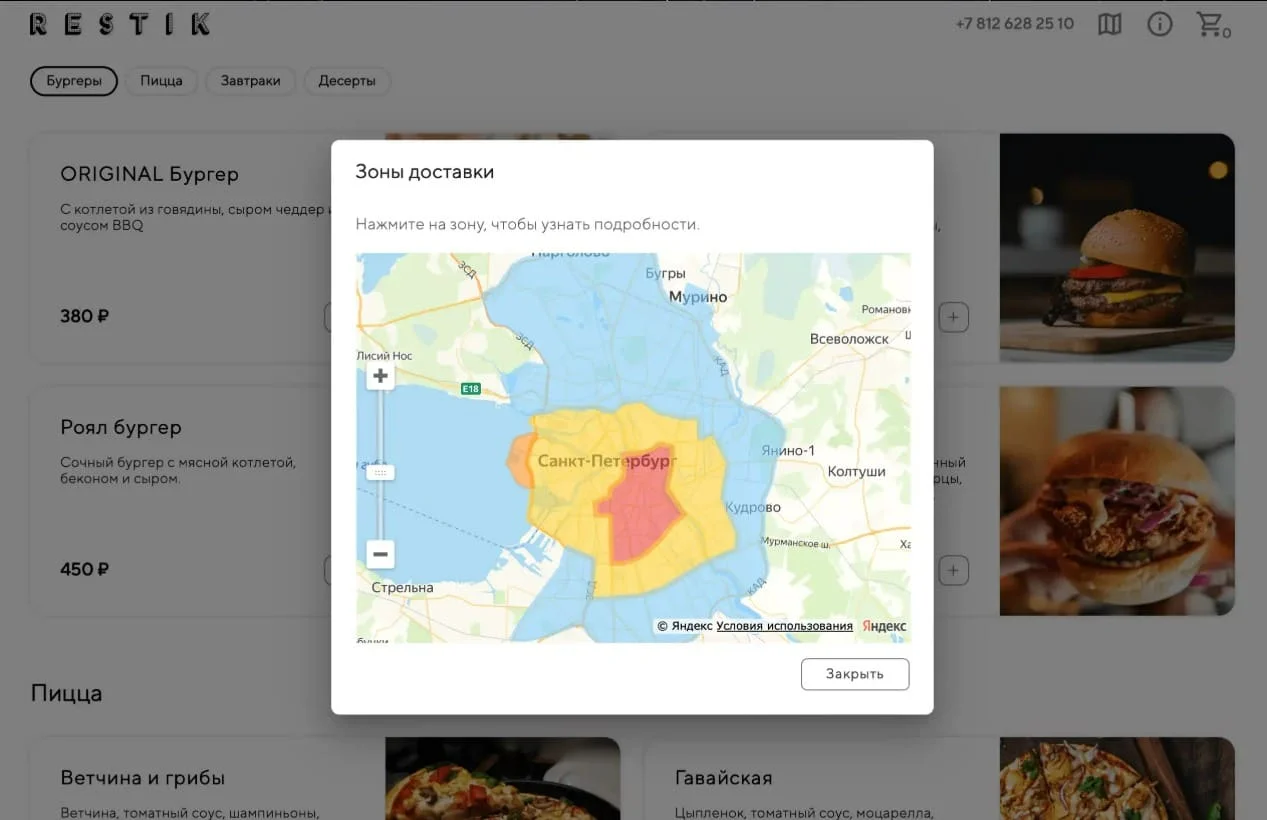Open the delivery zones map icon in header
Image resolution: width=1267 pixels, height=820 pixels.
(x=1110, y=24)
